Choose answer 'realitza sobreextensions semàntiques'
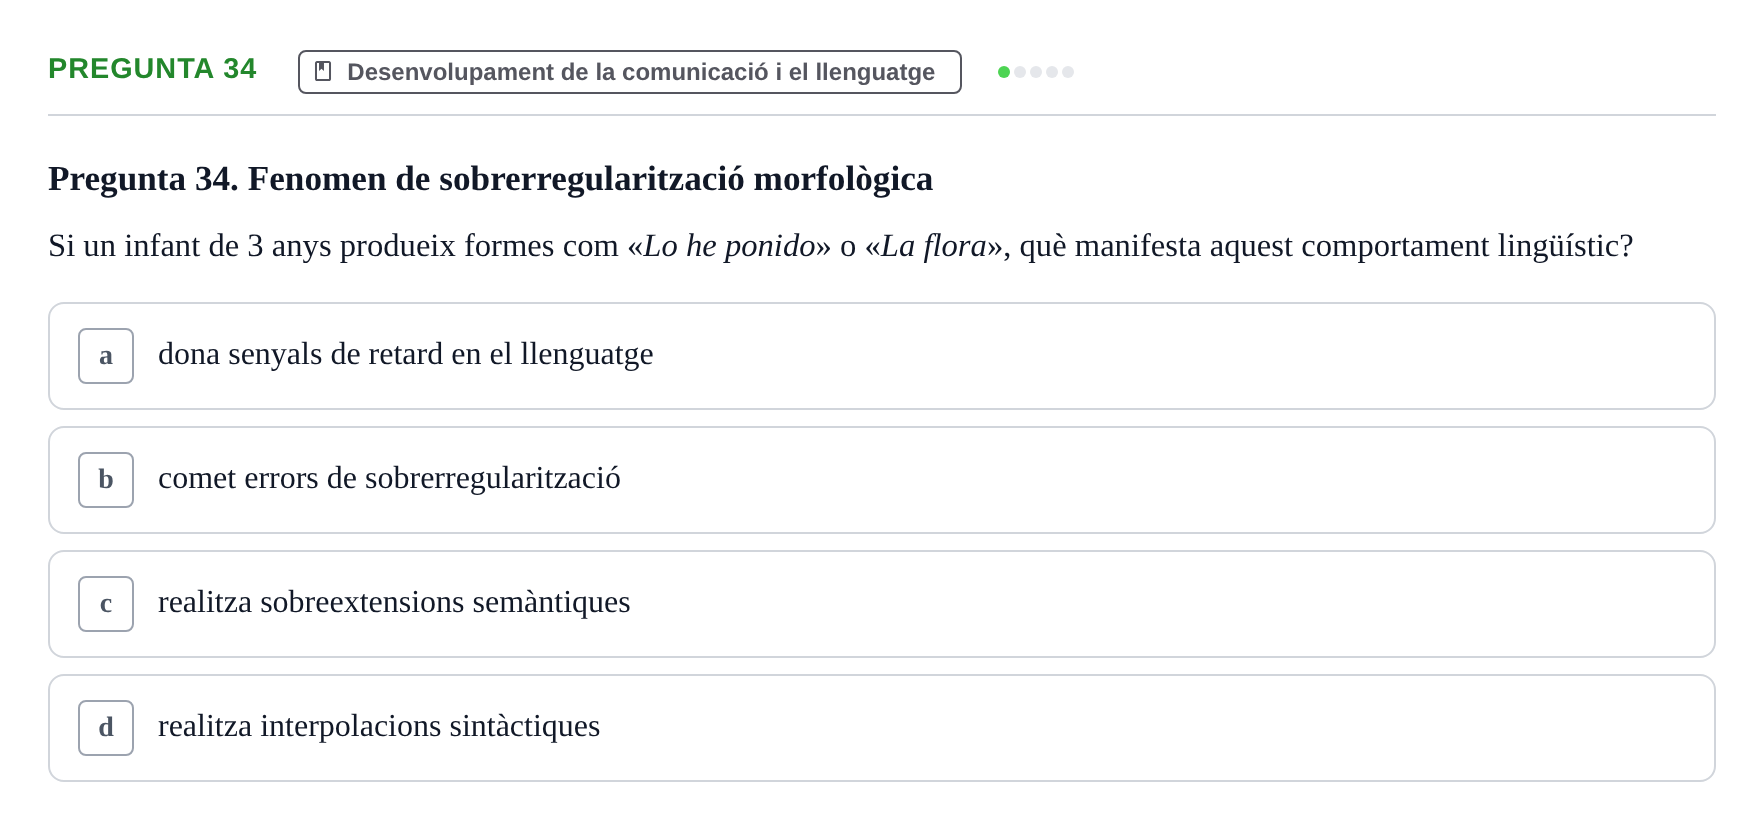 pos(882,604)
